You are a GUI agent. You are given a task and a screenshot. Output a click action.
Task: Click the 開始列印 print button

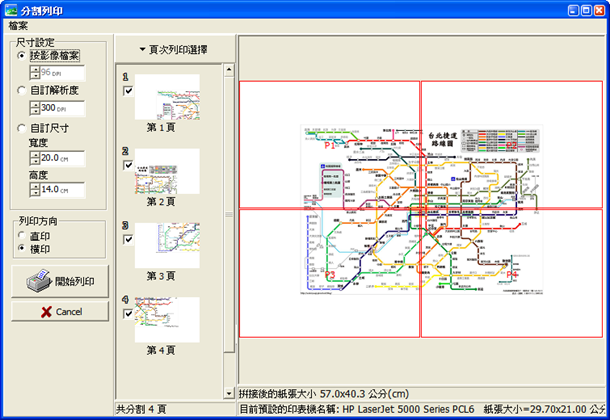pyautogui.click(x=60, y=282)
